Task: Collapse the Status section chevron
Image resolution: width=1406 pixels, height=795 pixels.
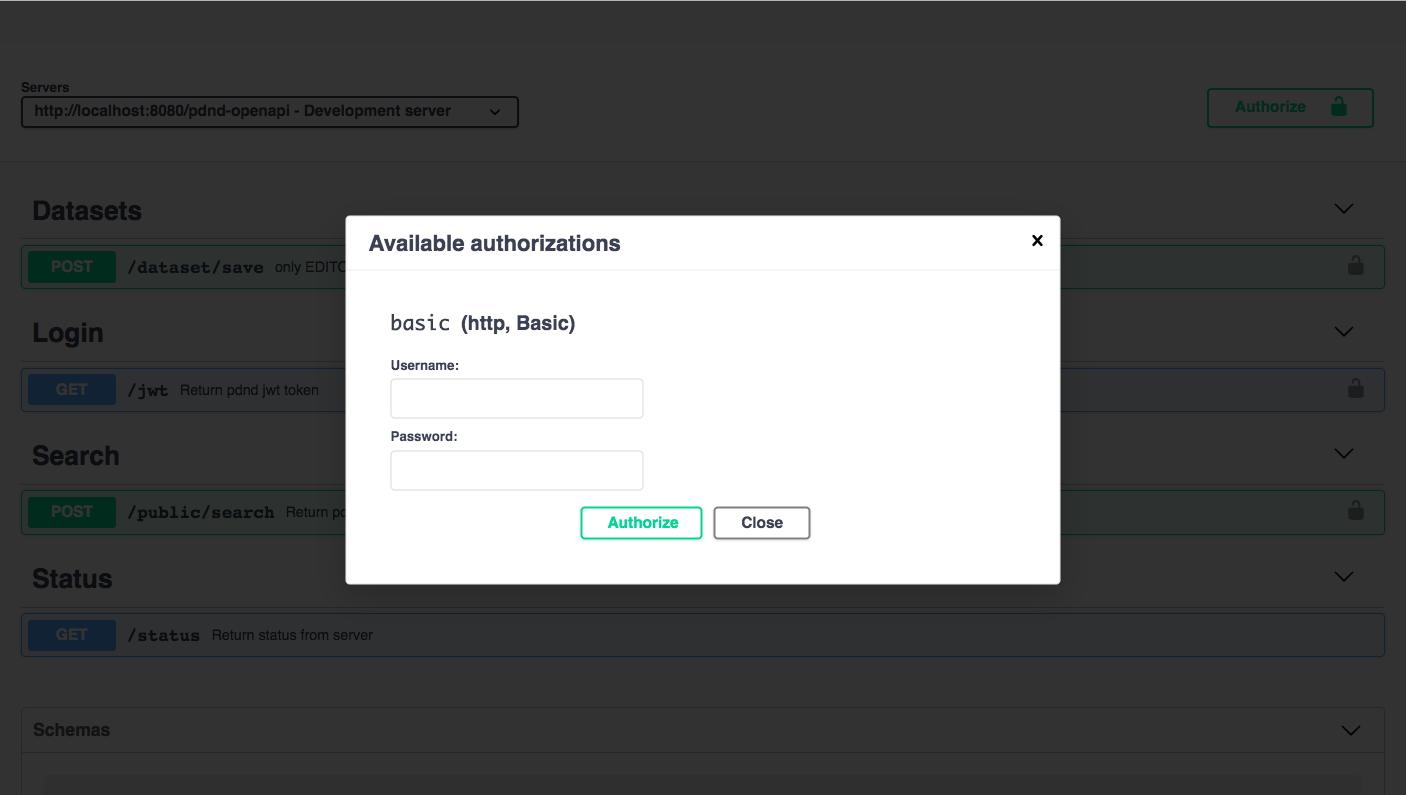Action: [1344, 577]
